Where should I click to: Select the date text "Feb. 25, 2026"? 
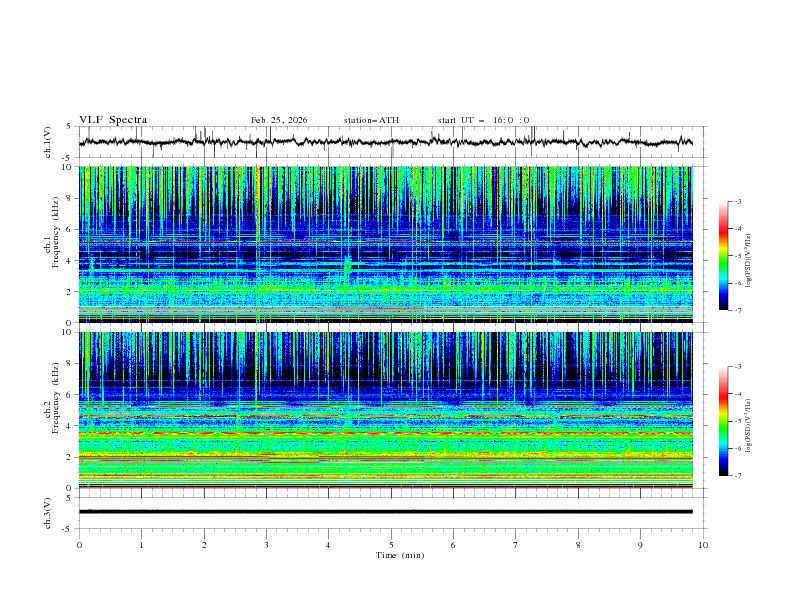(x=279, y=120)
